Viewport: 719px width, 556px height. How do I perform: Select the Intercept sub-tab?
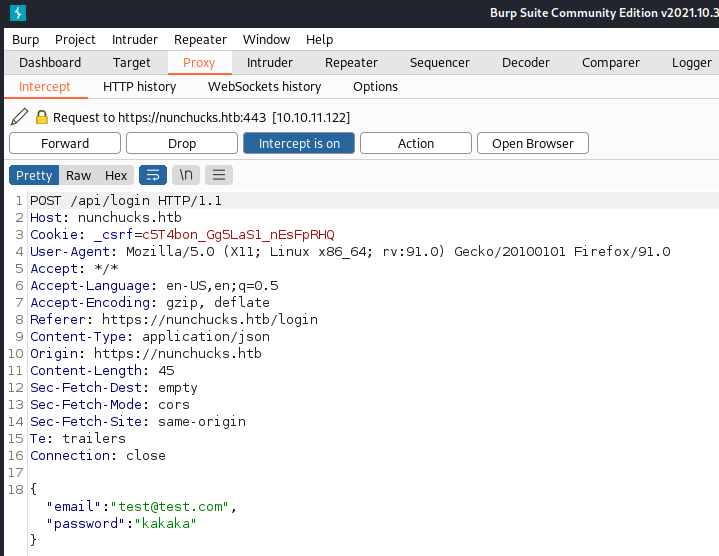pyautogui.click(x=44, y=87)
